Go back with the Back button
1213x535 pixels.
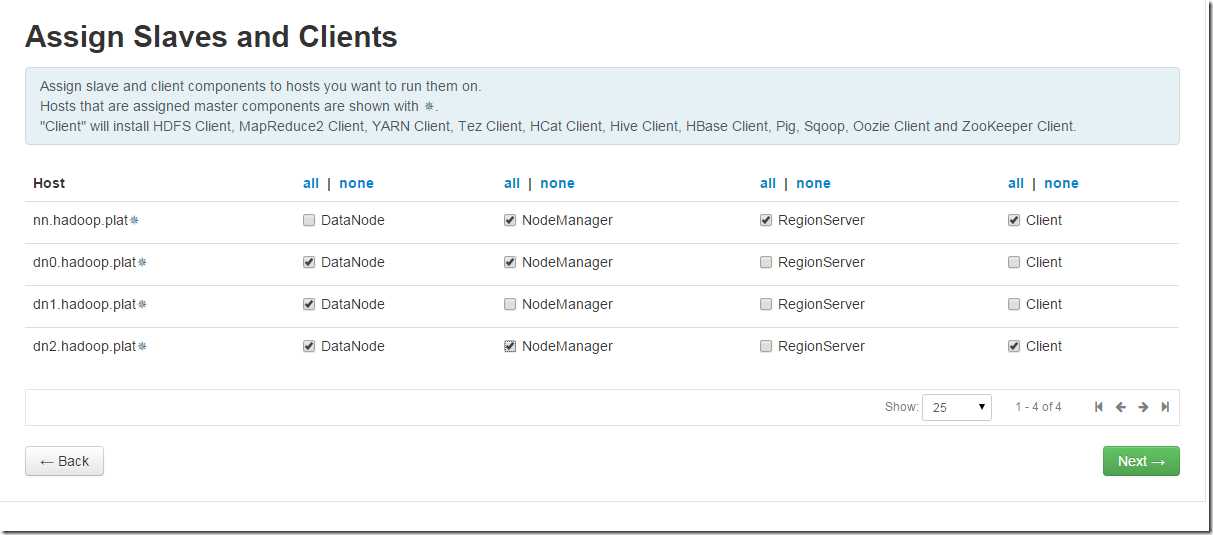[64, 461]
